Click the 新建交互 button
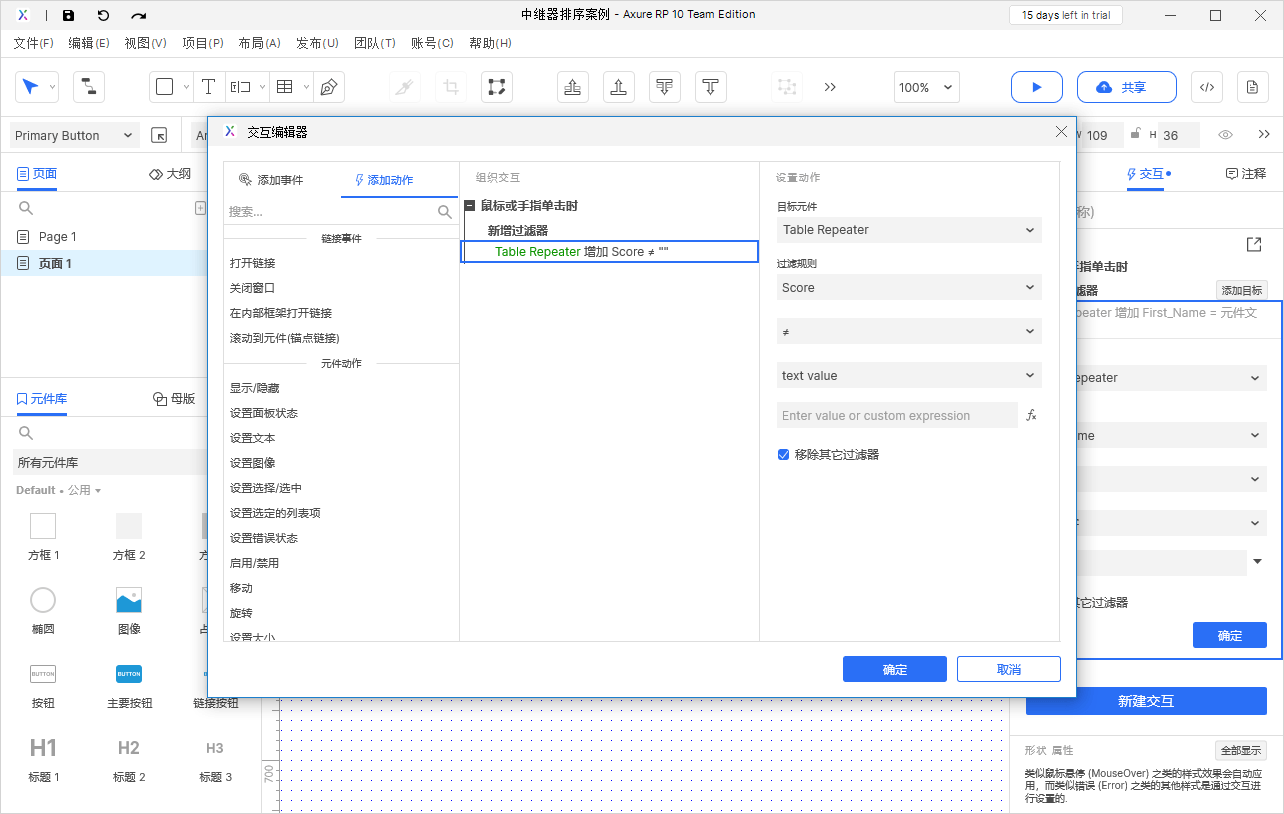Viewport: 1284px width, 814px height. pos(1146,701)
